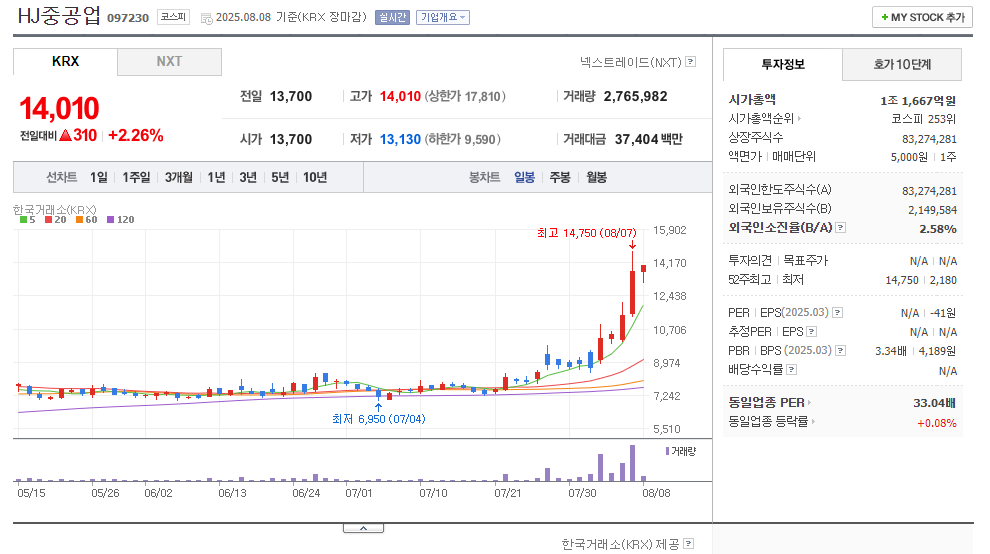Click the help icon beside 배당수익률
Image resolution: width=990 pixels, height=554 pixels.
coord(791,370)
